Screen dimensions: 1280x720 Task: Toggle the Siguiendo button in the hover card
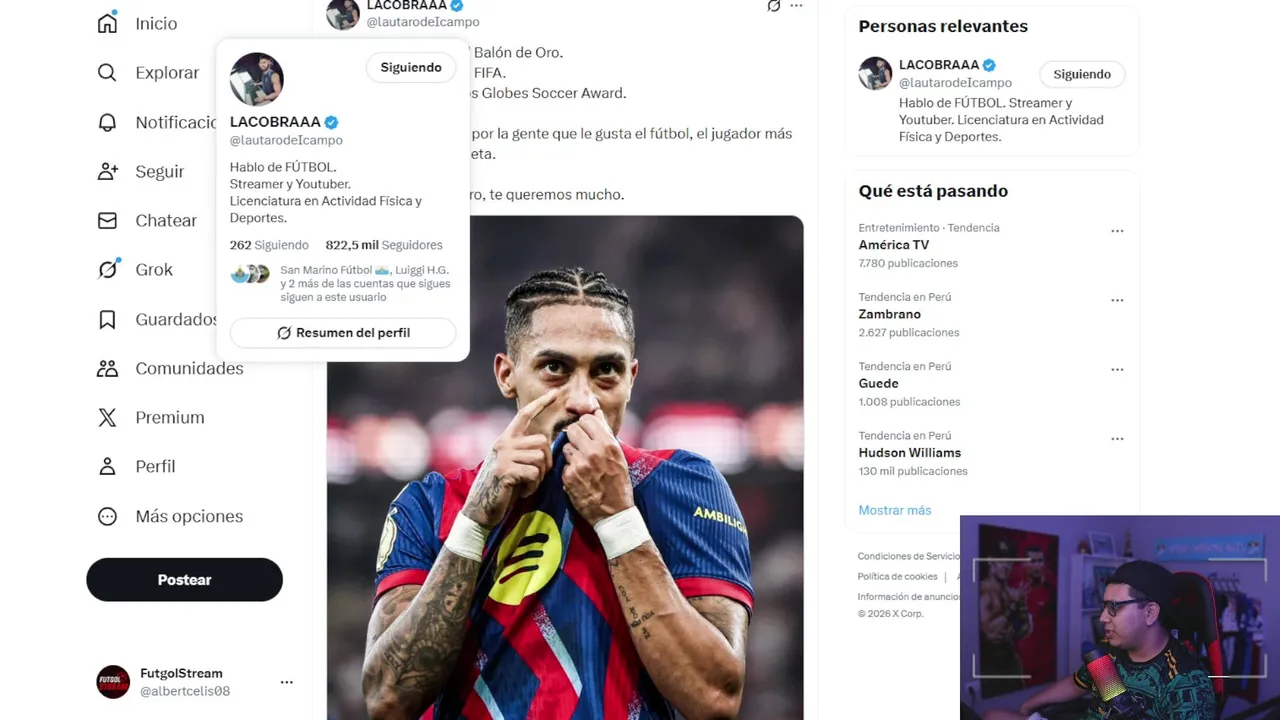pyautogui.click(x=411, y=67)
